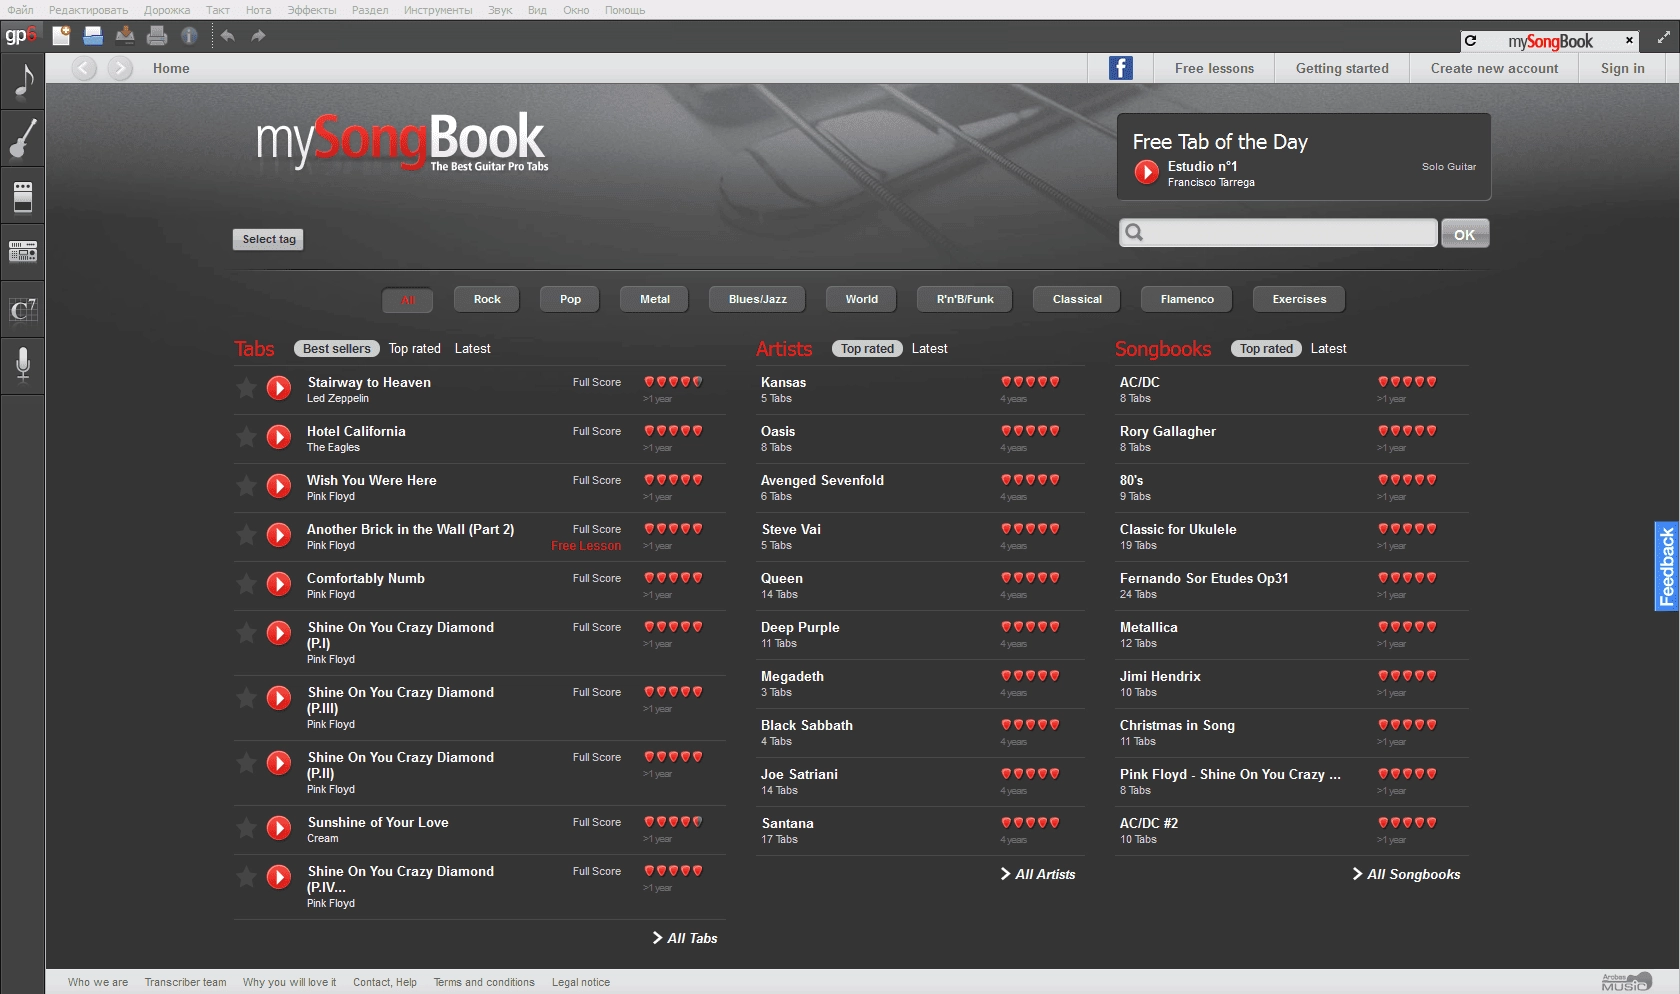Expand All Artists list
Viewport: 1680px width, 994px height.
pyautogui.click(x=1038, y=874)
